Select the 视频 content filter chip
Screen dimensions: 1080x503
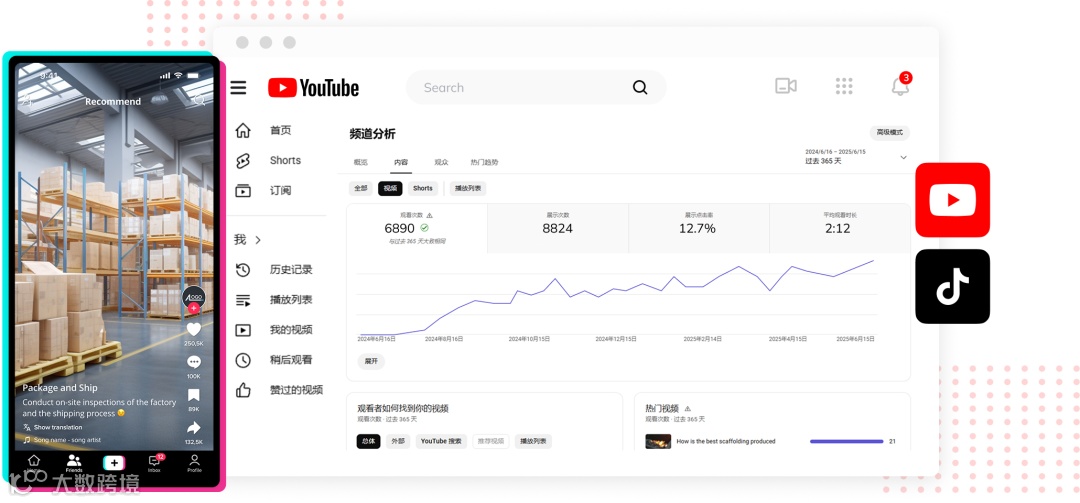(391, 188)
